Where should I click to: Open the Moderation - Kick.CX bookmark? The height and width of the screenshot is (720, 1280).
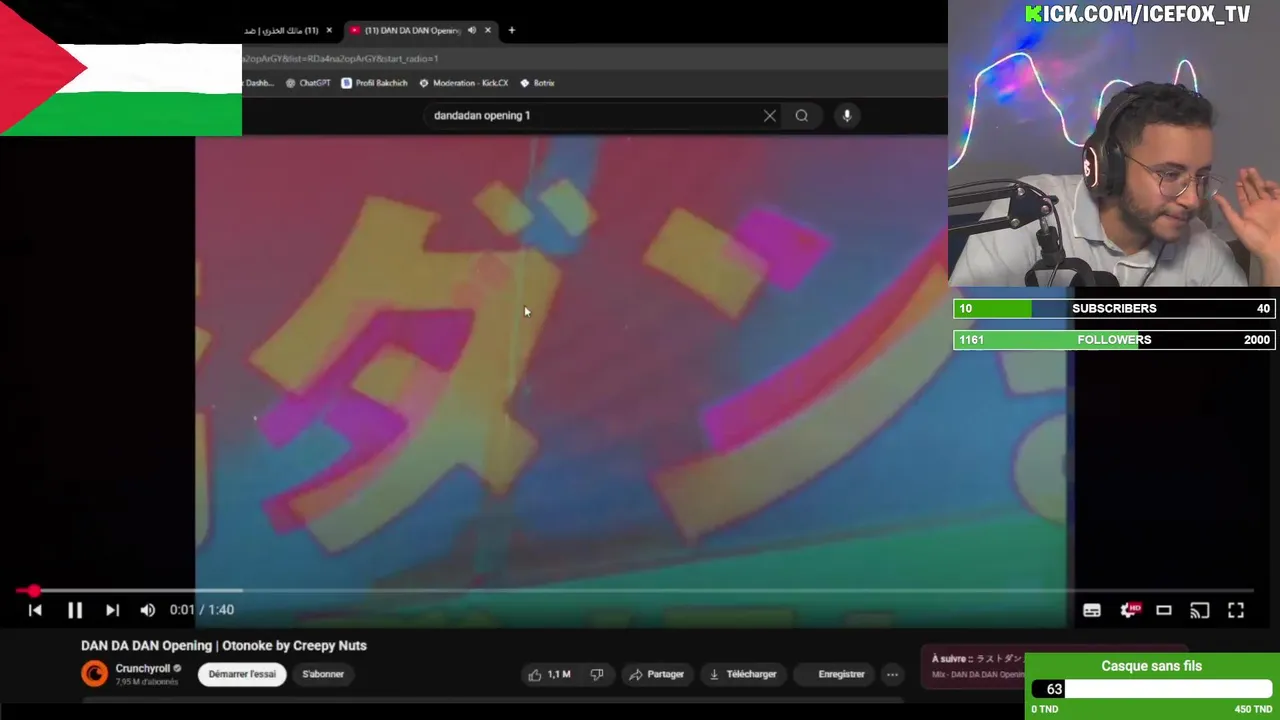point(464,83)
